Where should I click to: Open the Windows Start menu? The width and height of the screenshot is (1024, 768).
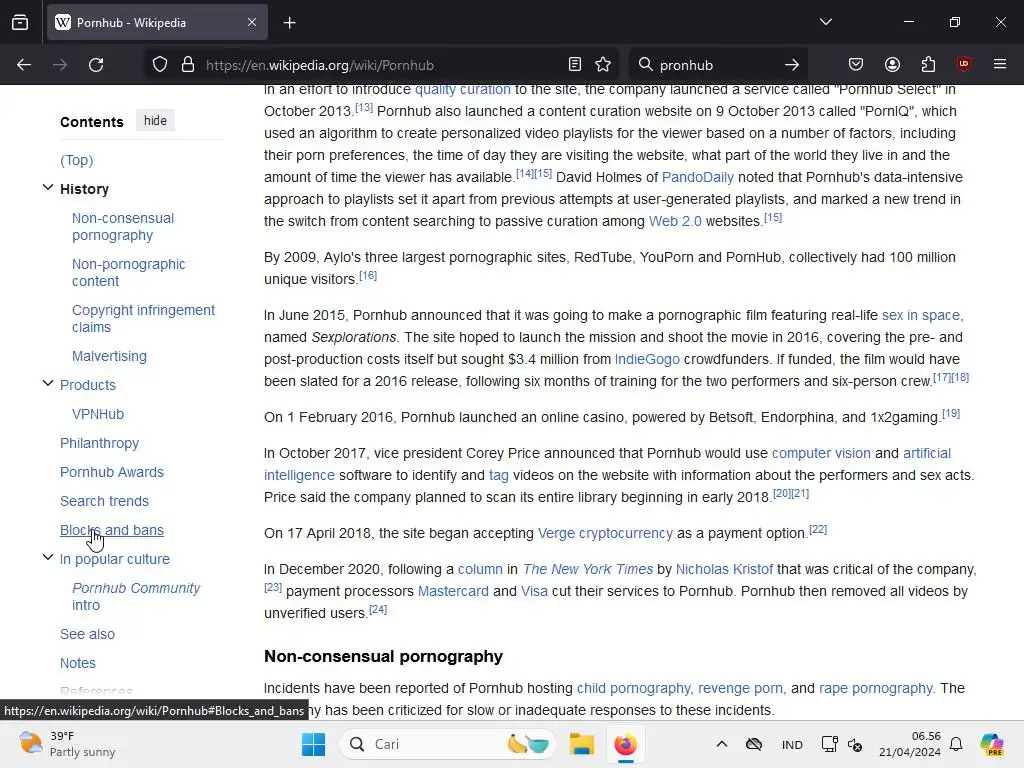(x=313, y=744)
